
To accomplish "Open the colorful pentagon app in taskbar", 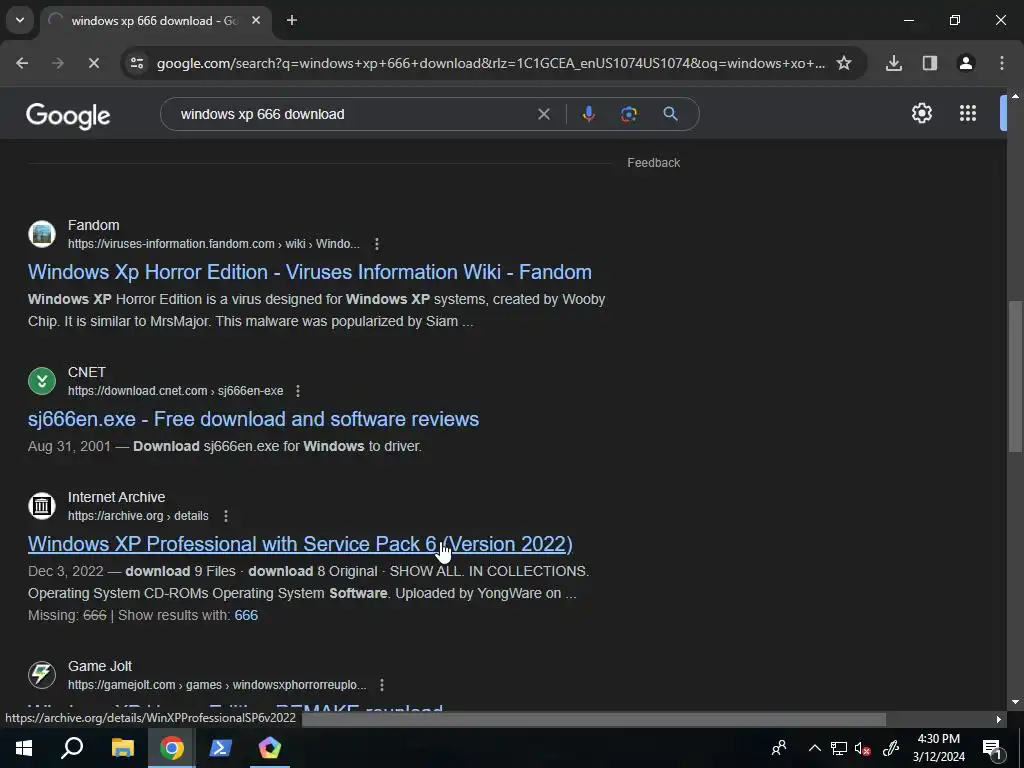I will pyautogui.click(x=270, y=748).
